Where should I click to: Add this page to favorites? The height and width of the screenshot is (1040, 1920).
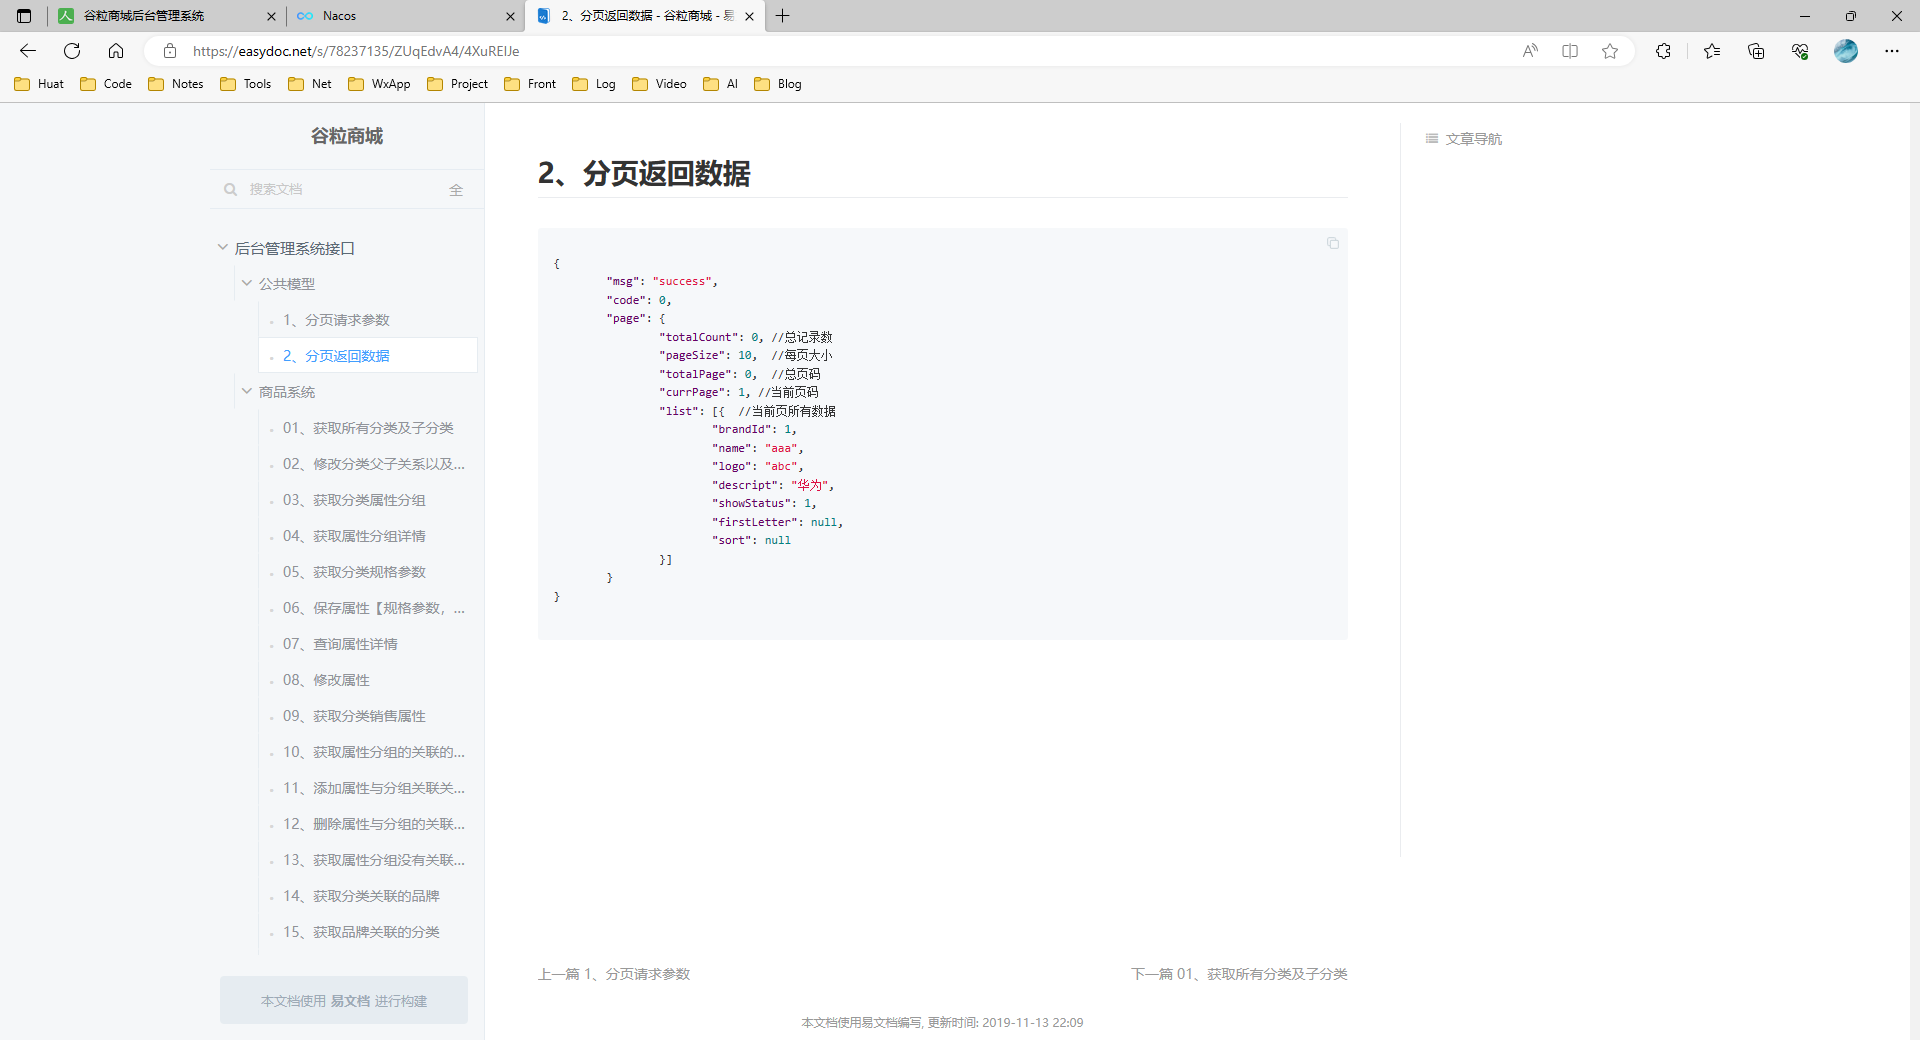point(1609,51)
